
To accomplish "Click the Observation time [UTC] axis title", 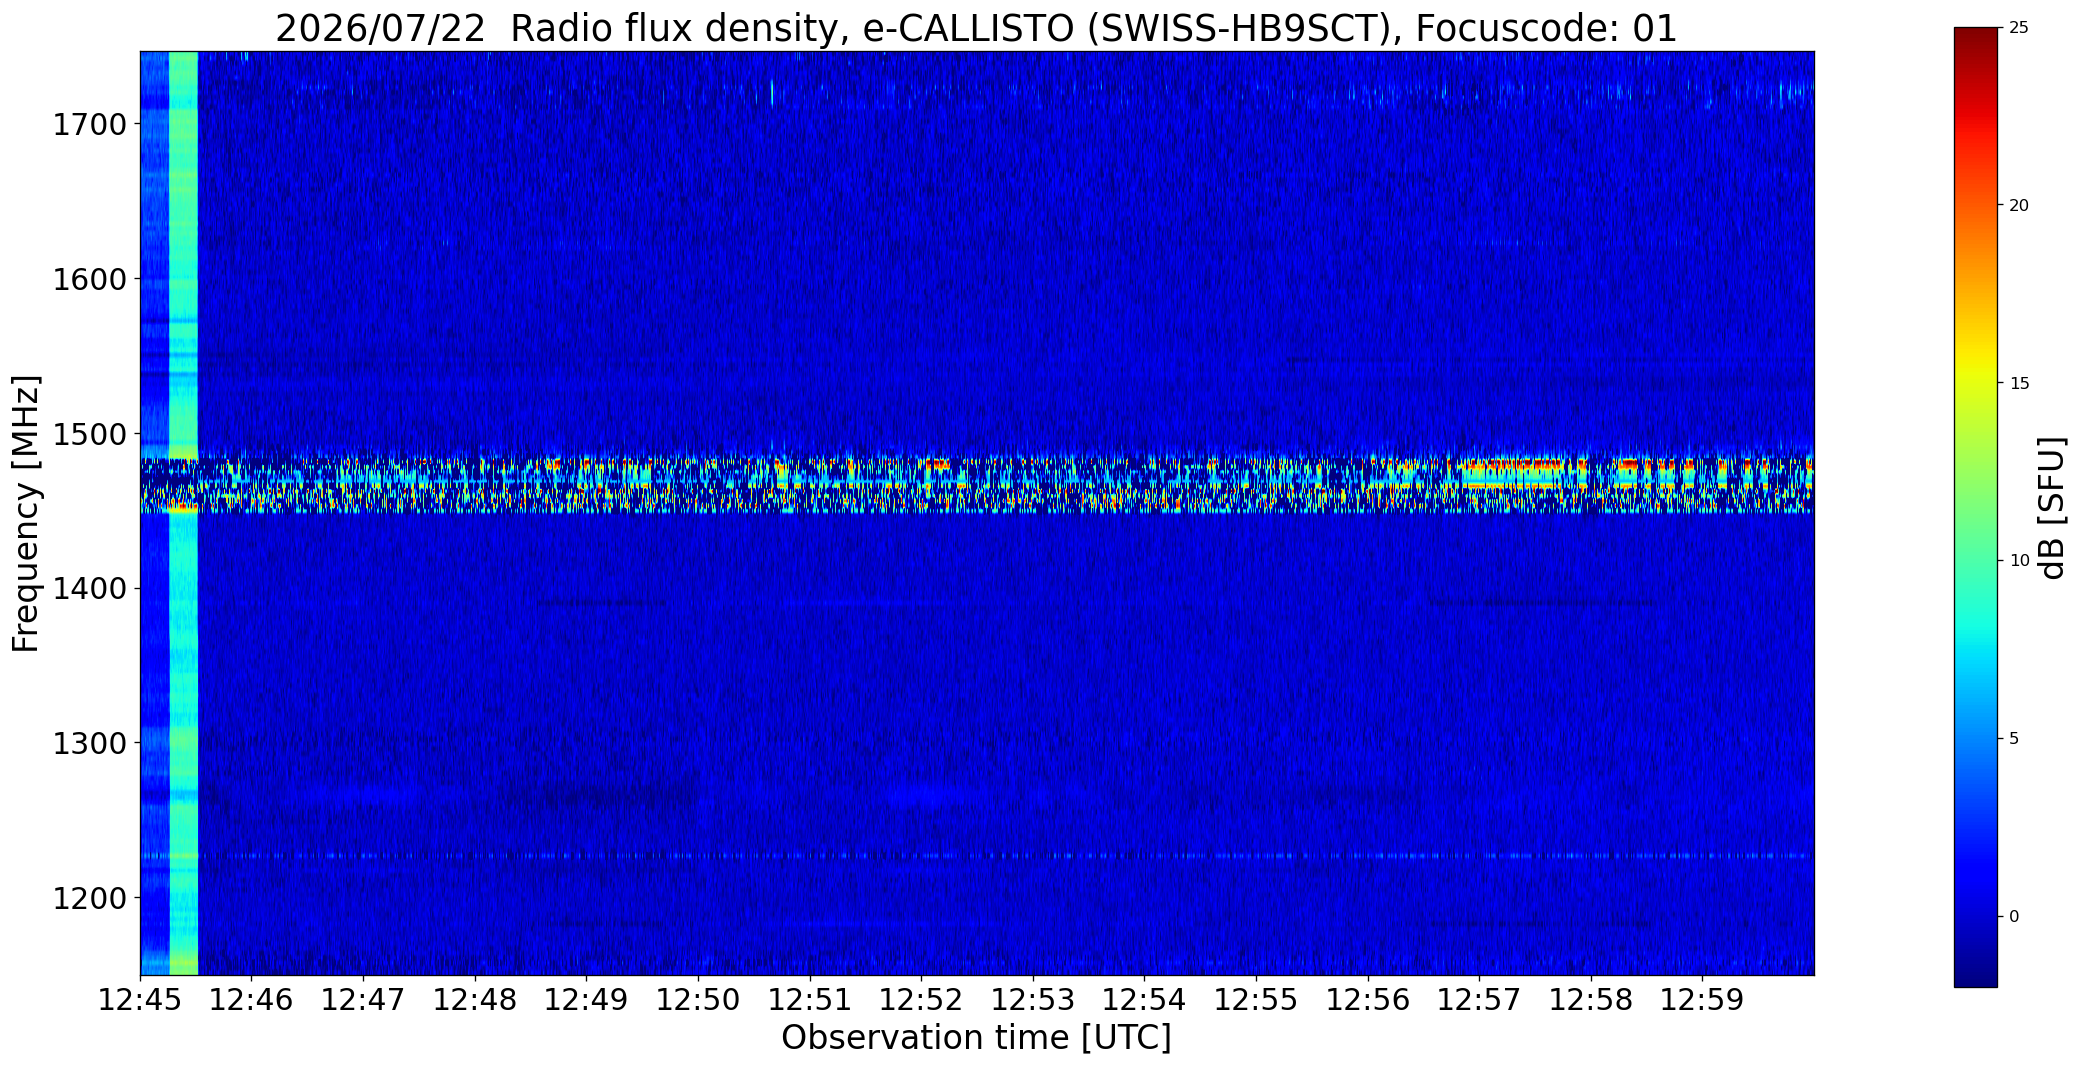I will pos(976,1038).
